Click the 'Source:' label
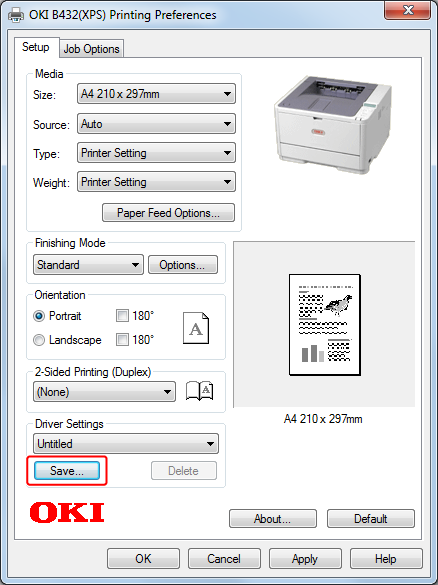 (51, 125)
